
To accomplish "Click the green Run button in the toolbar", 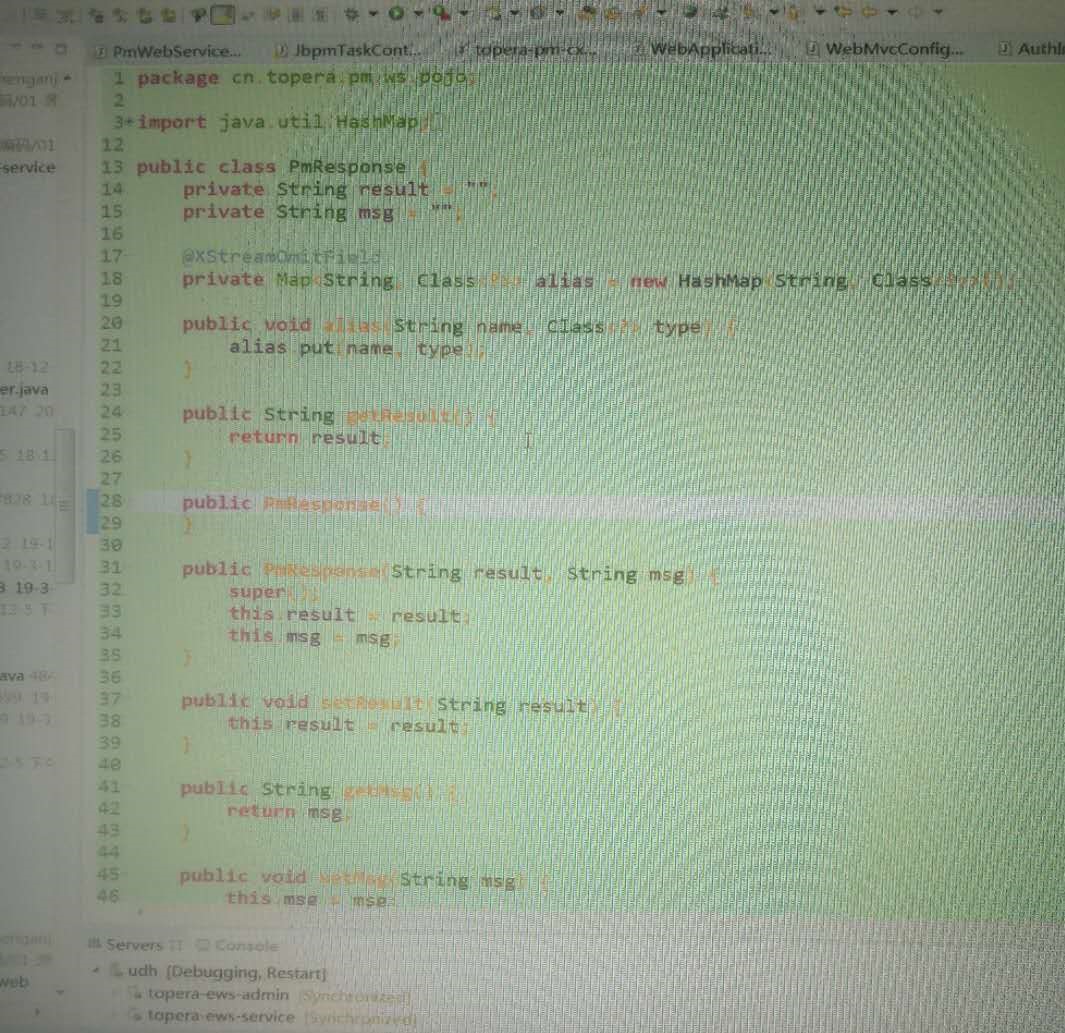I will point(397,13).
